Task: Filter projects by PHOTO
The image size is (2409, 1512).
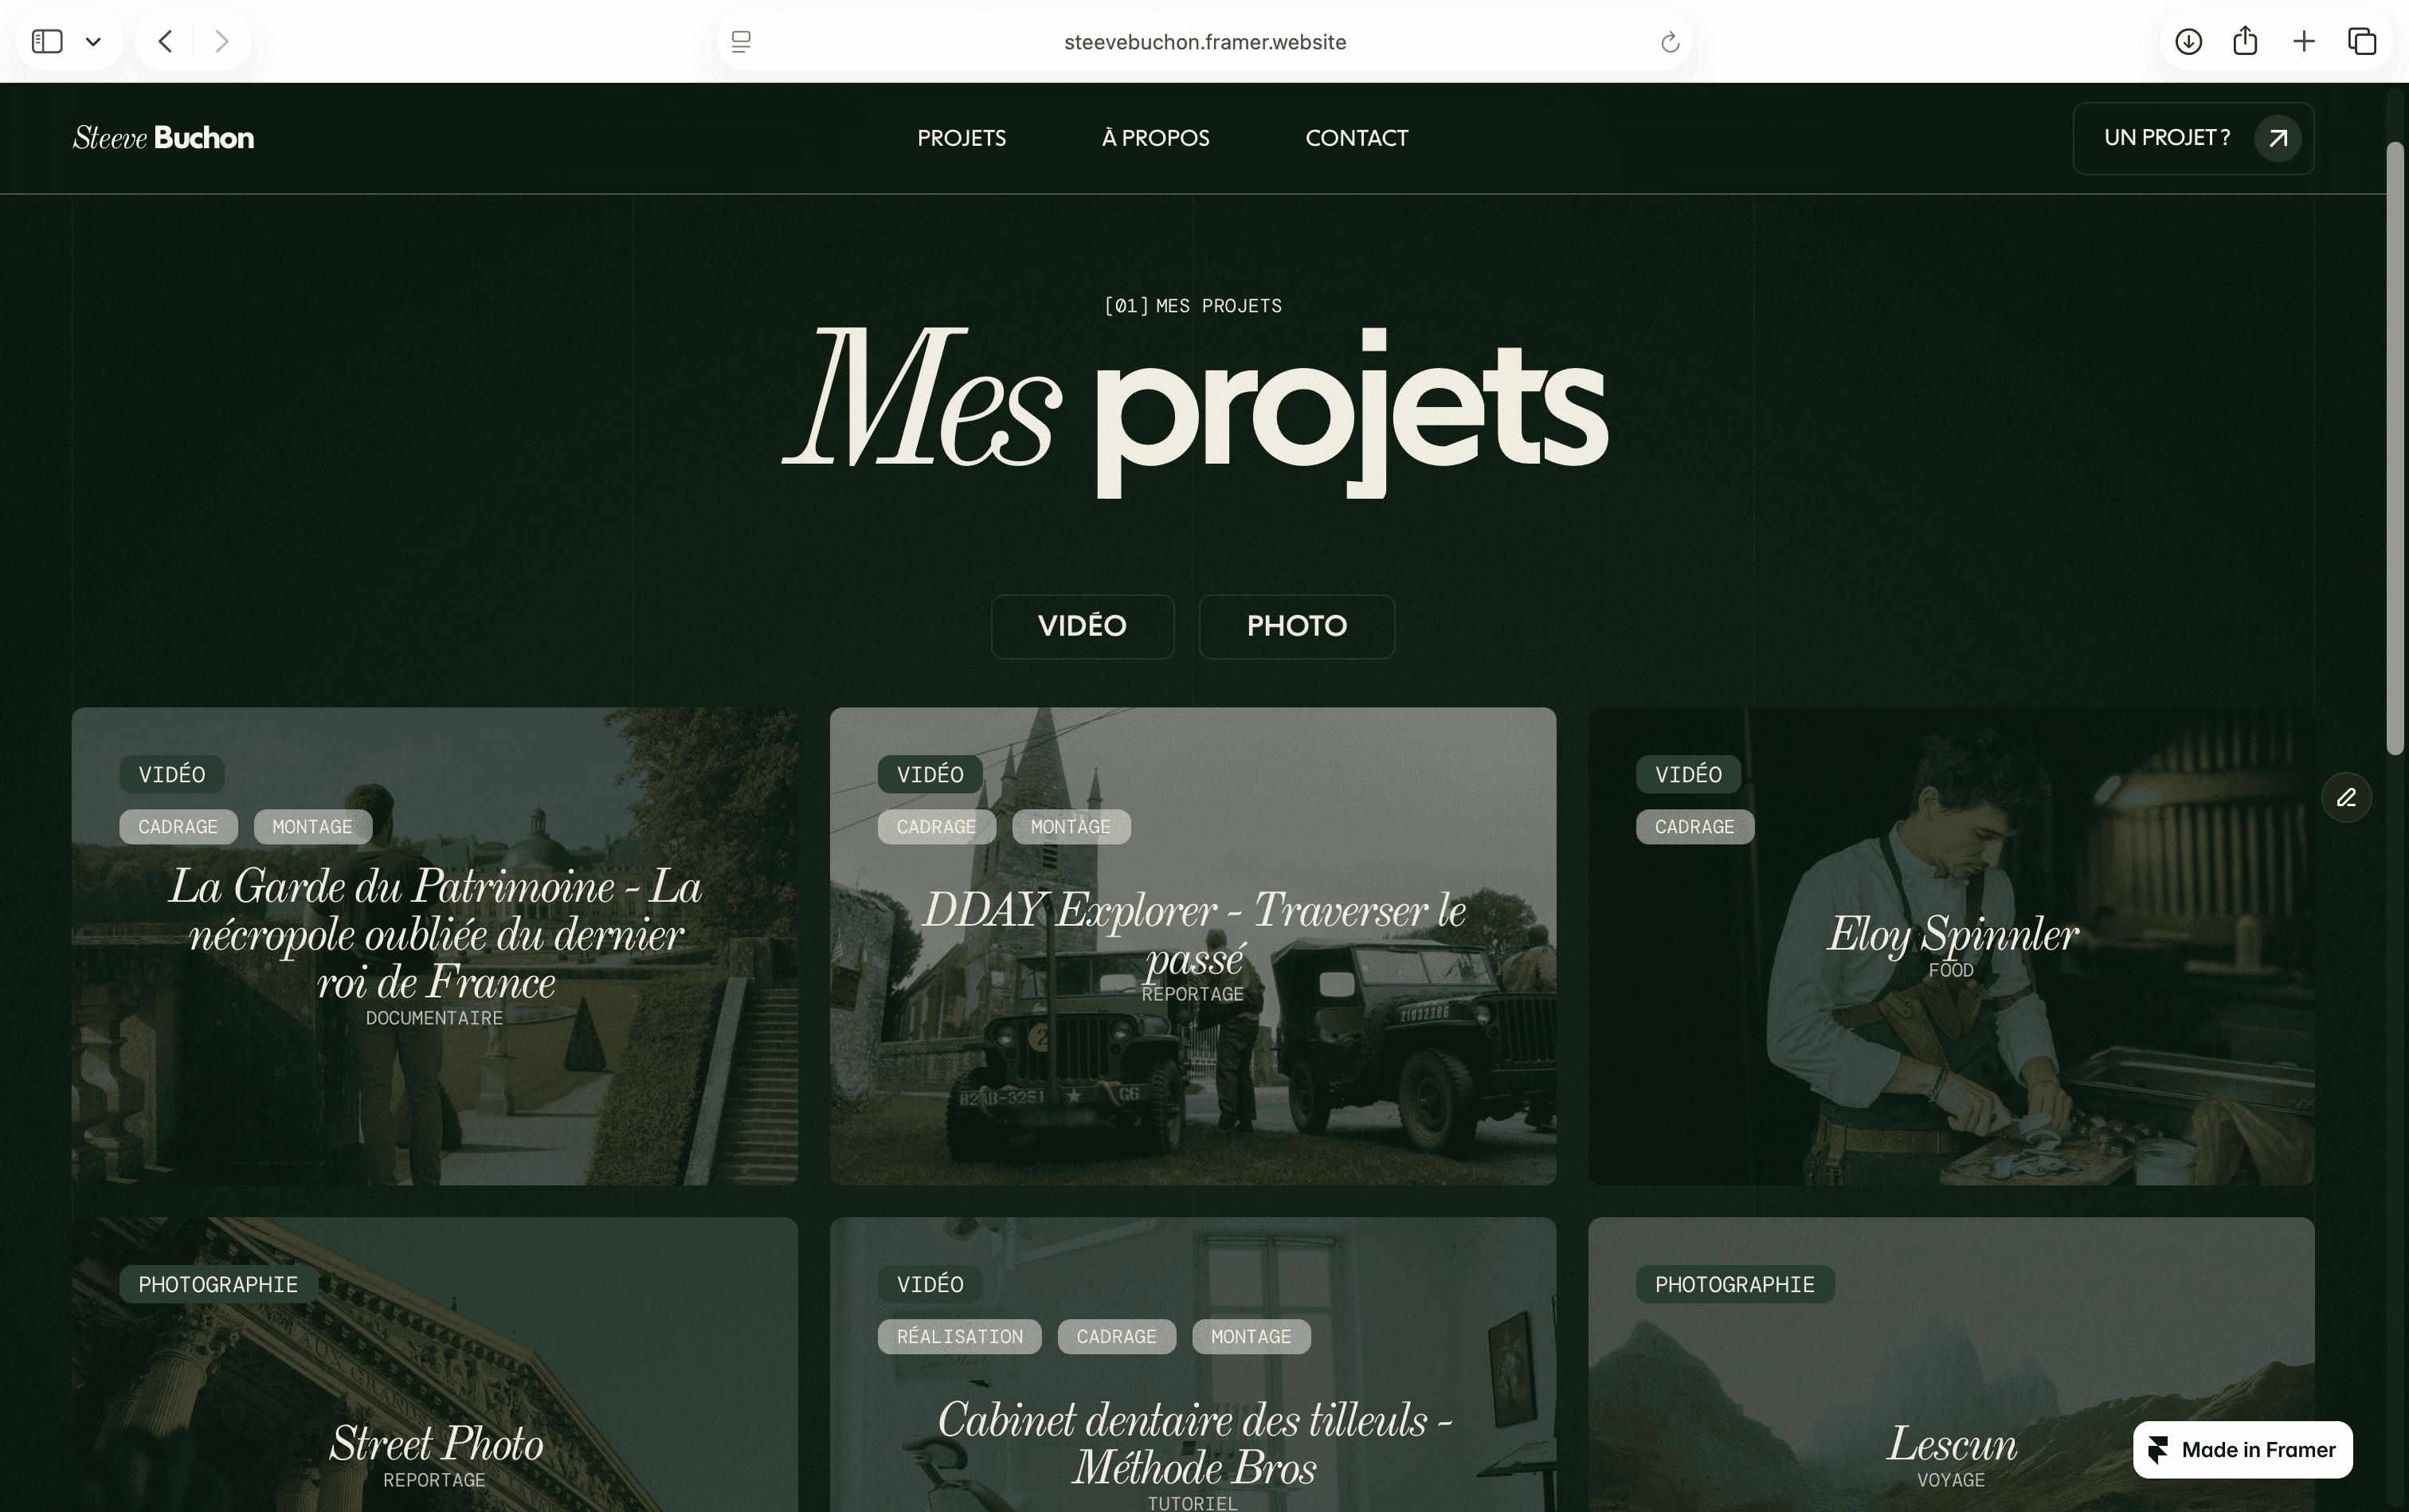Action: (x=1296, y=626)
